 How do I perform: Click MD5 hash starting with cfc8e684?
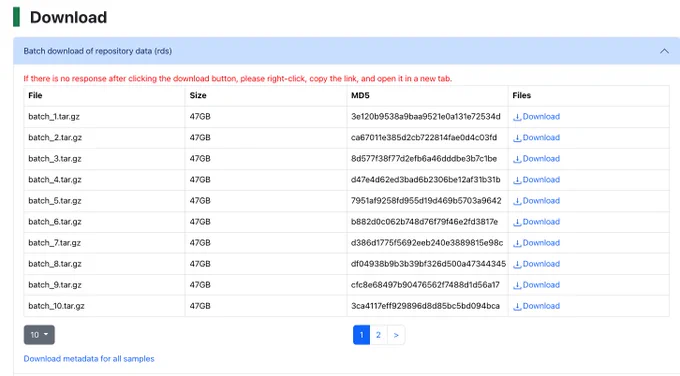click(425, 285)
